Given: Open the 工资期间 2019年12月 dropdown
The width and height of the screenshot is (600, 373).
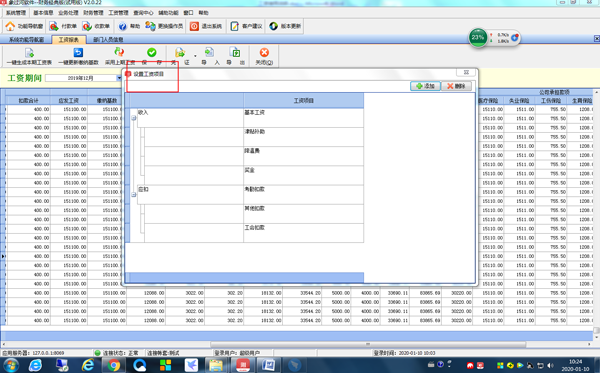Looking at the screenshot, I should click(x=119, y=78).
